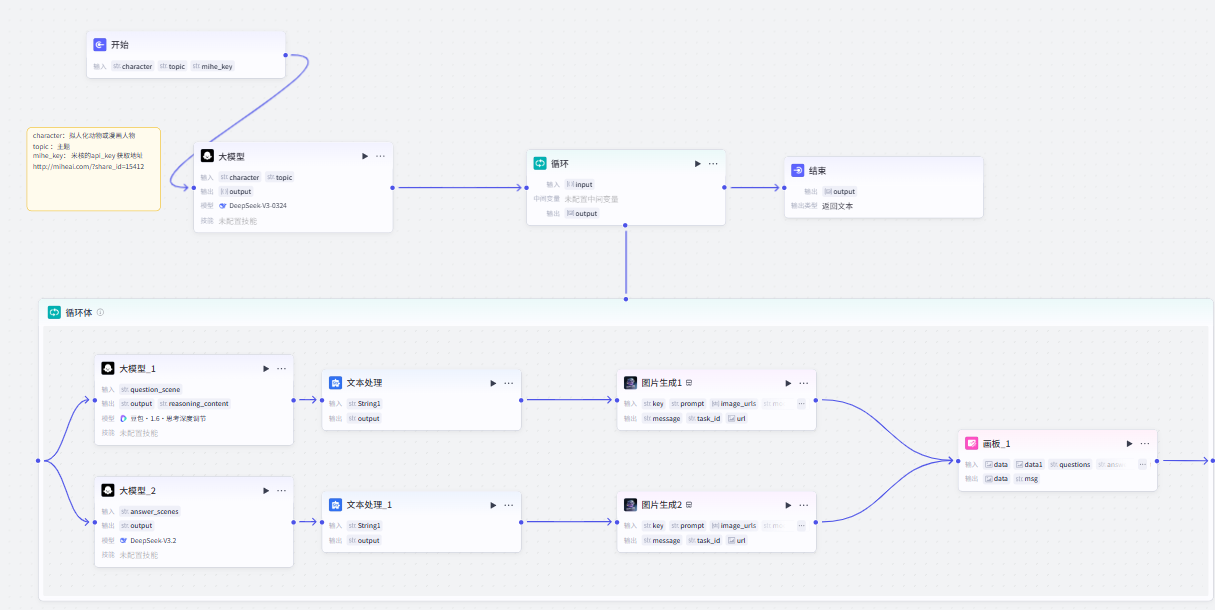Click the pink 画板_1 canvas node icon
1215x610 pixels.
(x=972, y=443)
